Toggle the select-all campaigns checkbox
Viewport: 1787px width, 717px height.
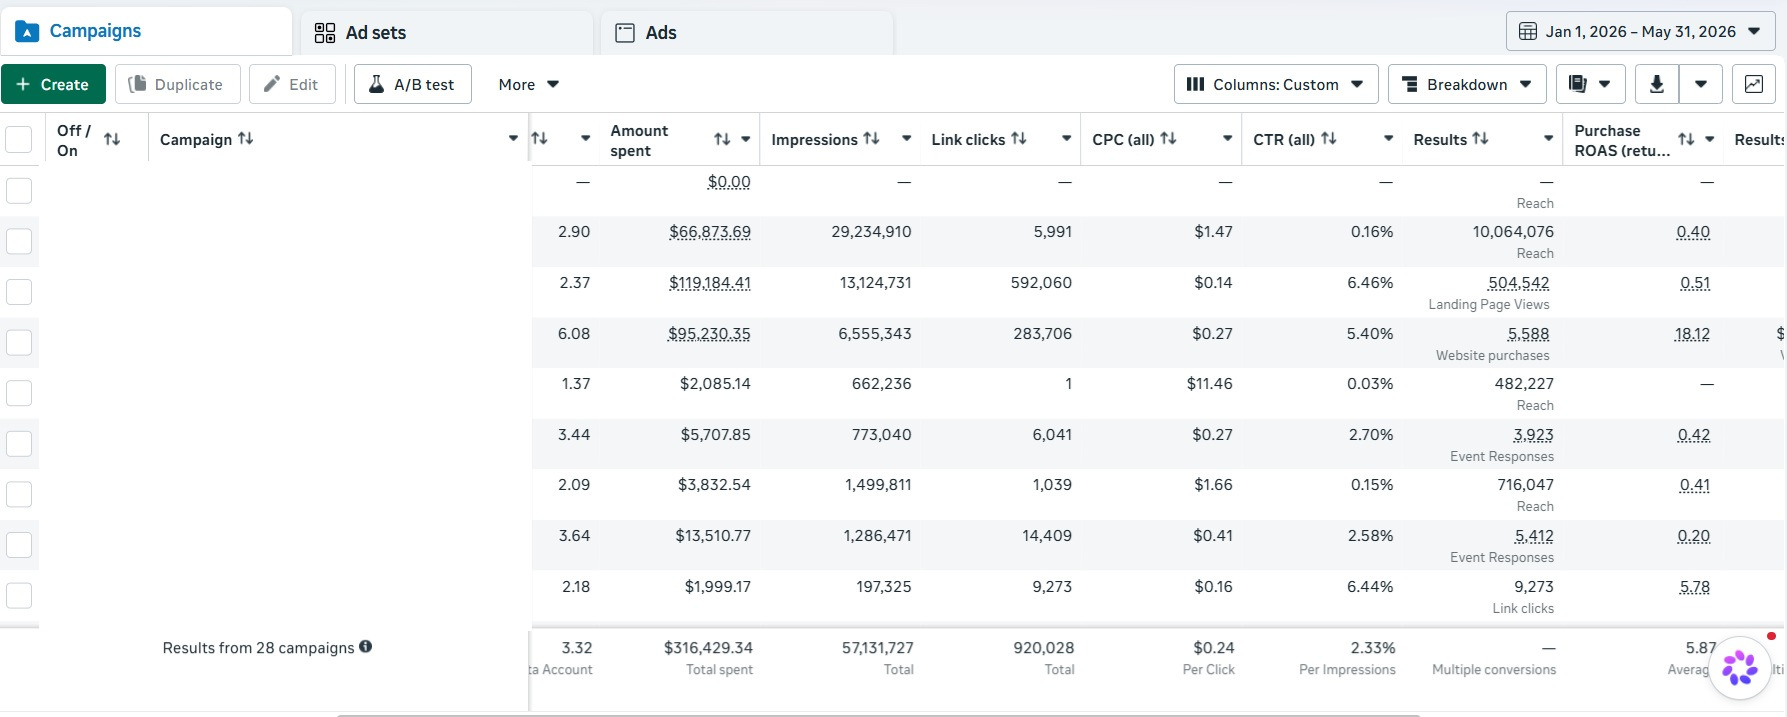point(19,139)
